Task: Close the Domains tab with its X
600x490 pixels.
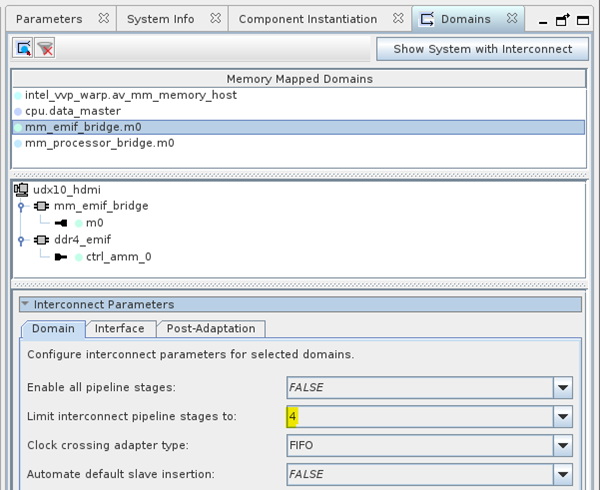Action: pyautogui.click(x=512, y=19)
